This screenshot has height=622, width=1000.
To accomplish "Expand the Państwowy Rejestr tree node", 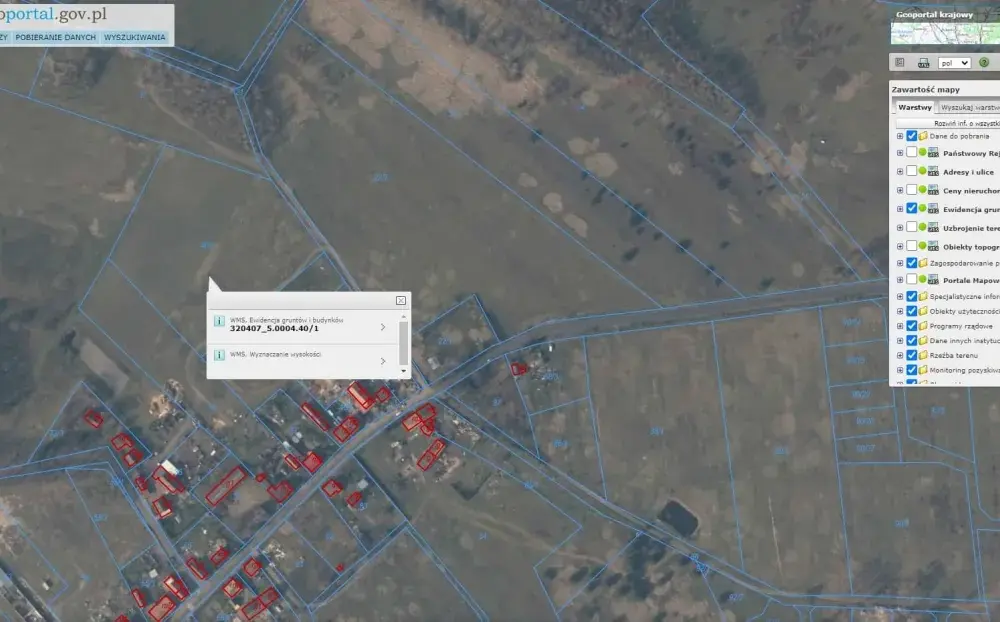I will [899, 153].
